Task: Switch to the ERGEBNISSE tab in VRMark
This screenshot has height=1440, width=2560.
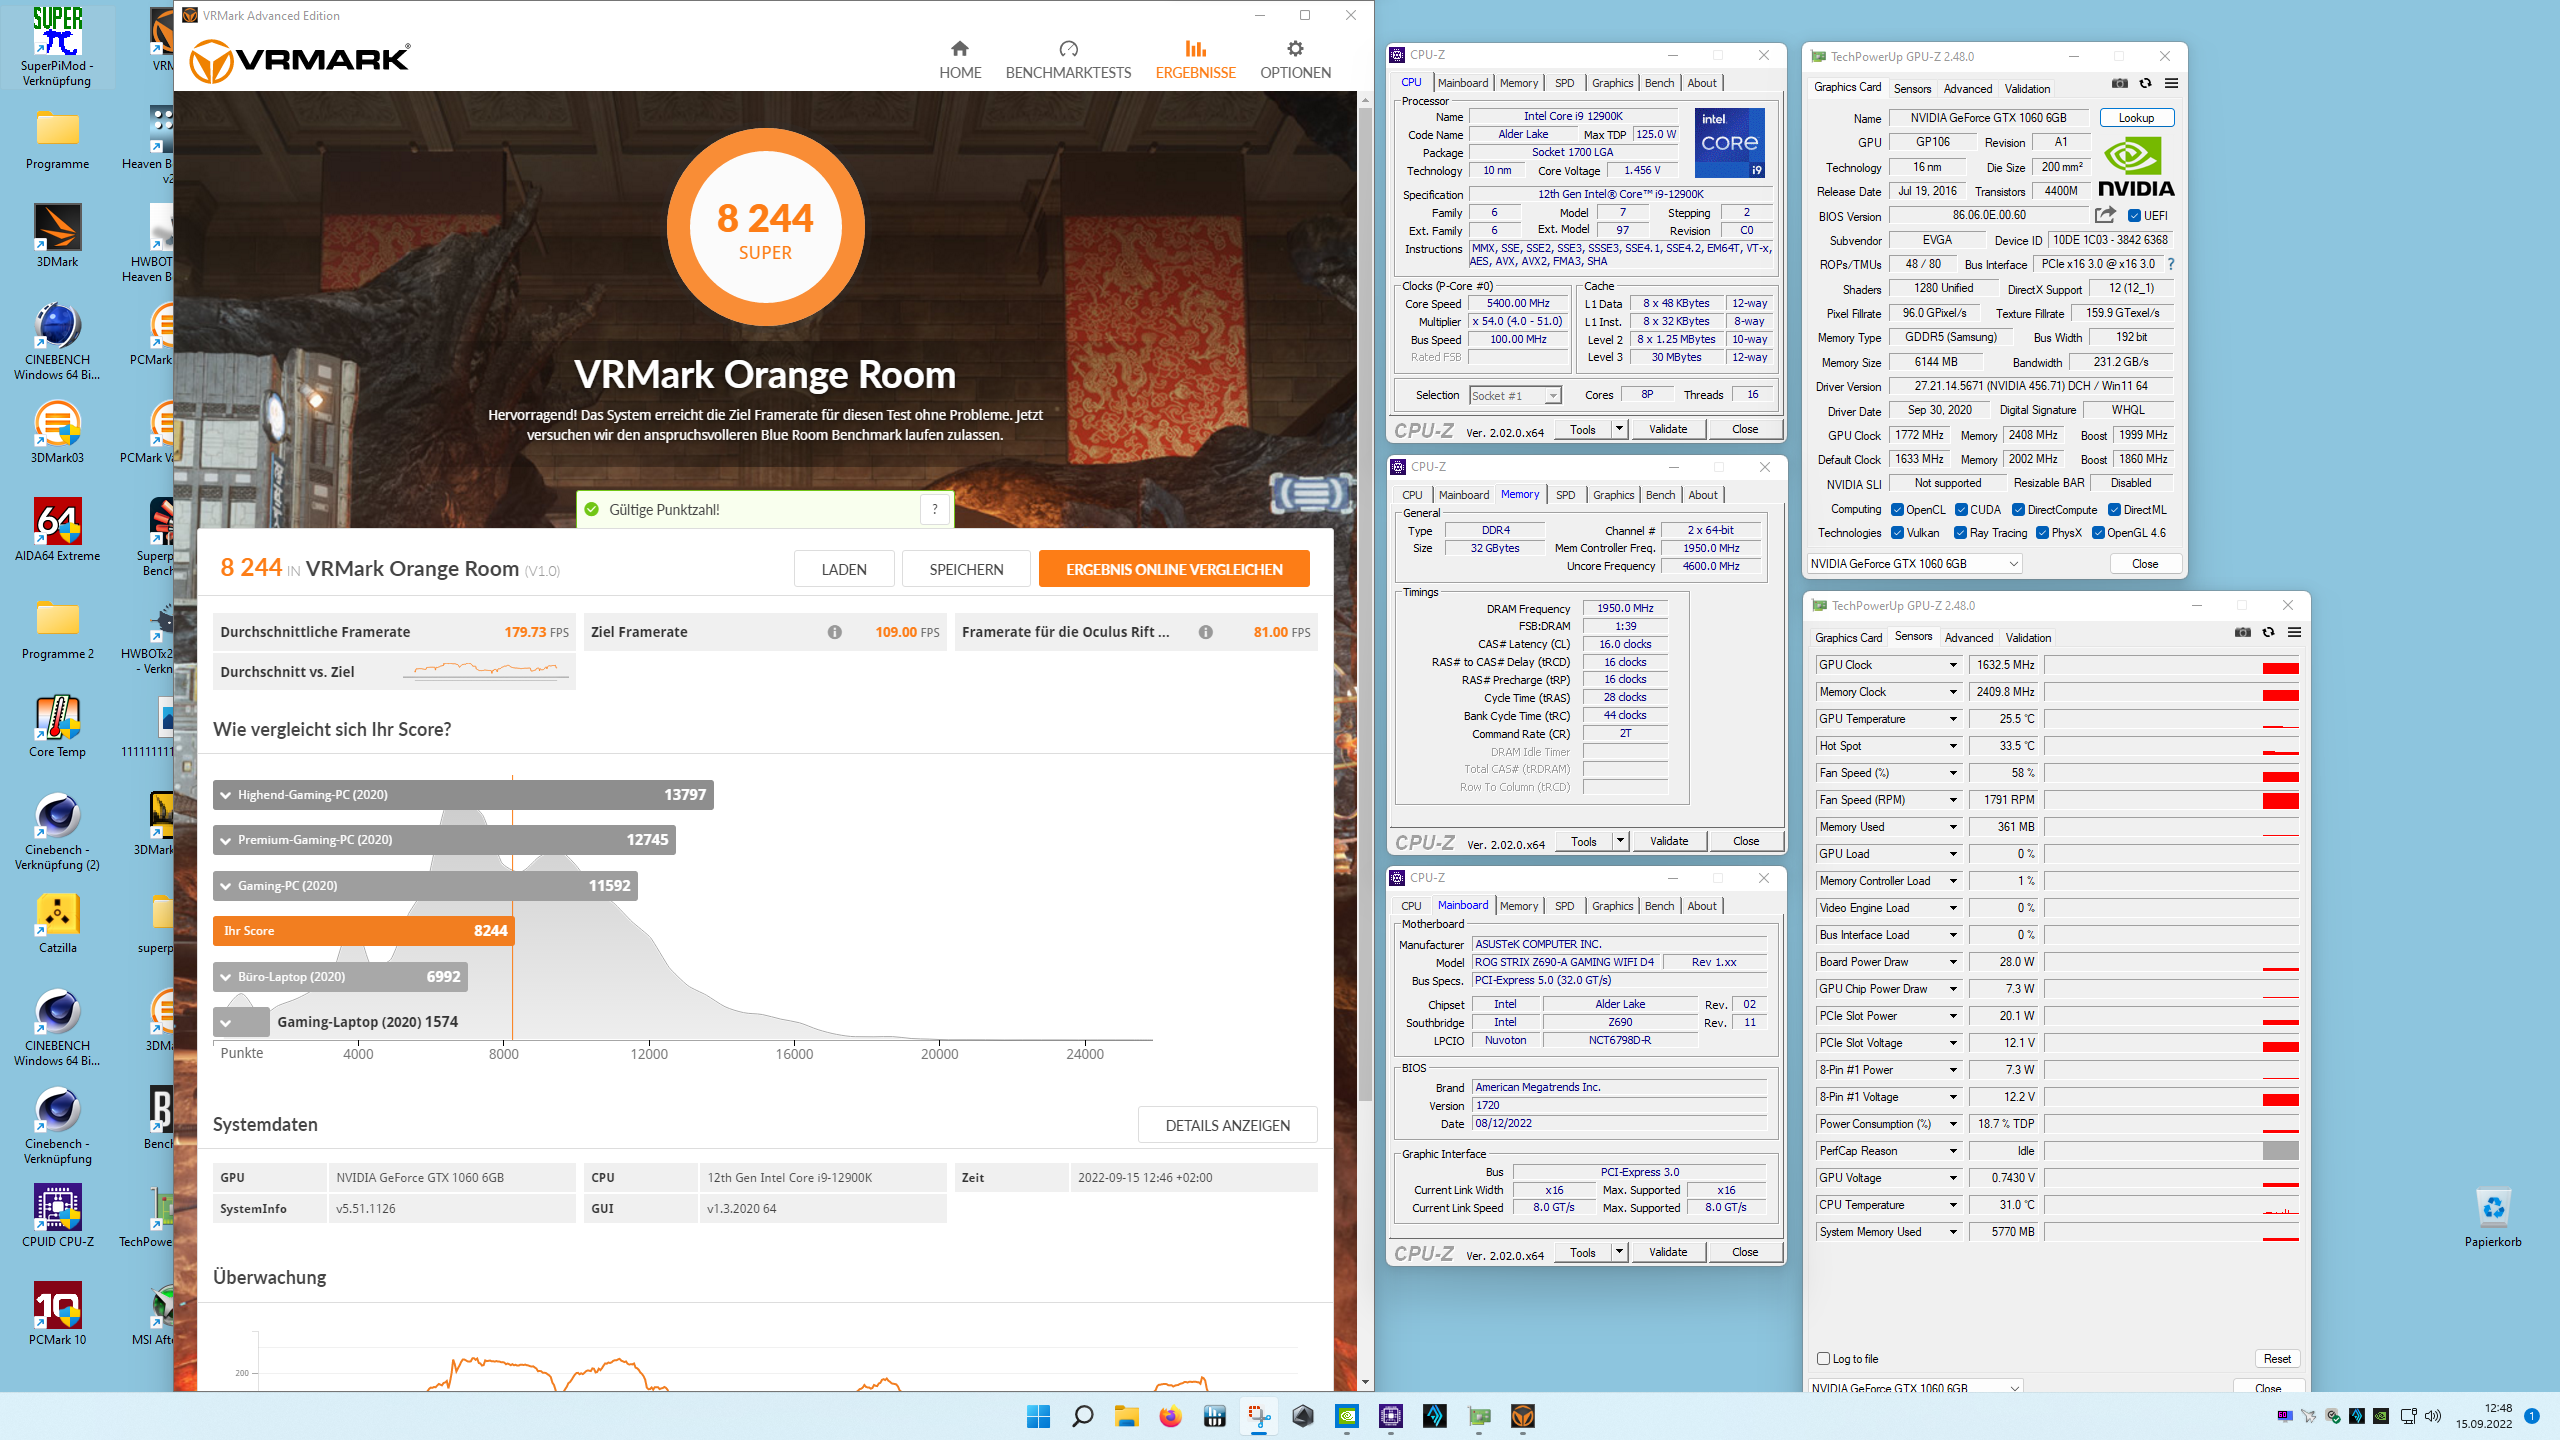Action: pos(1195,60)
